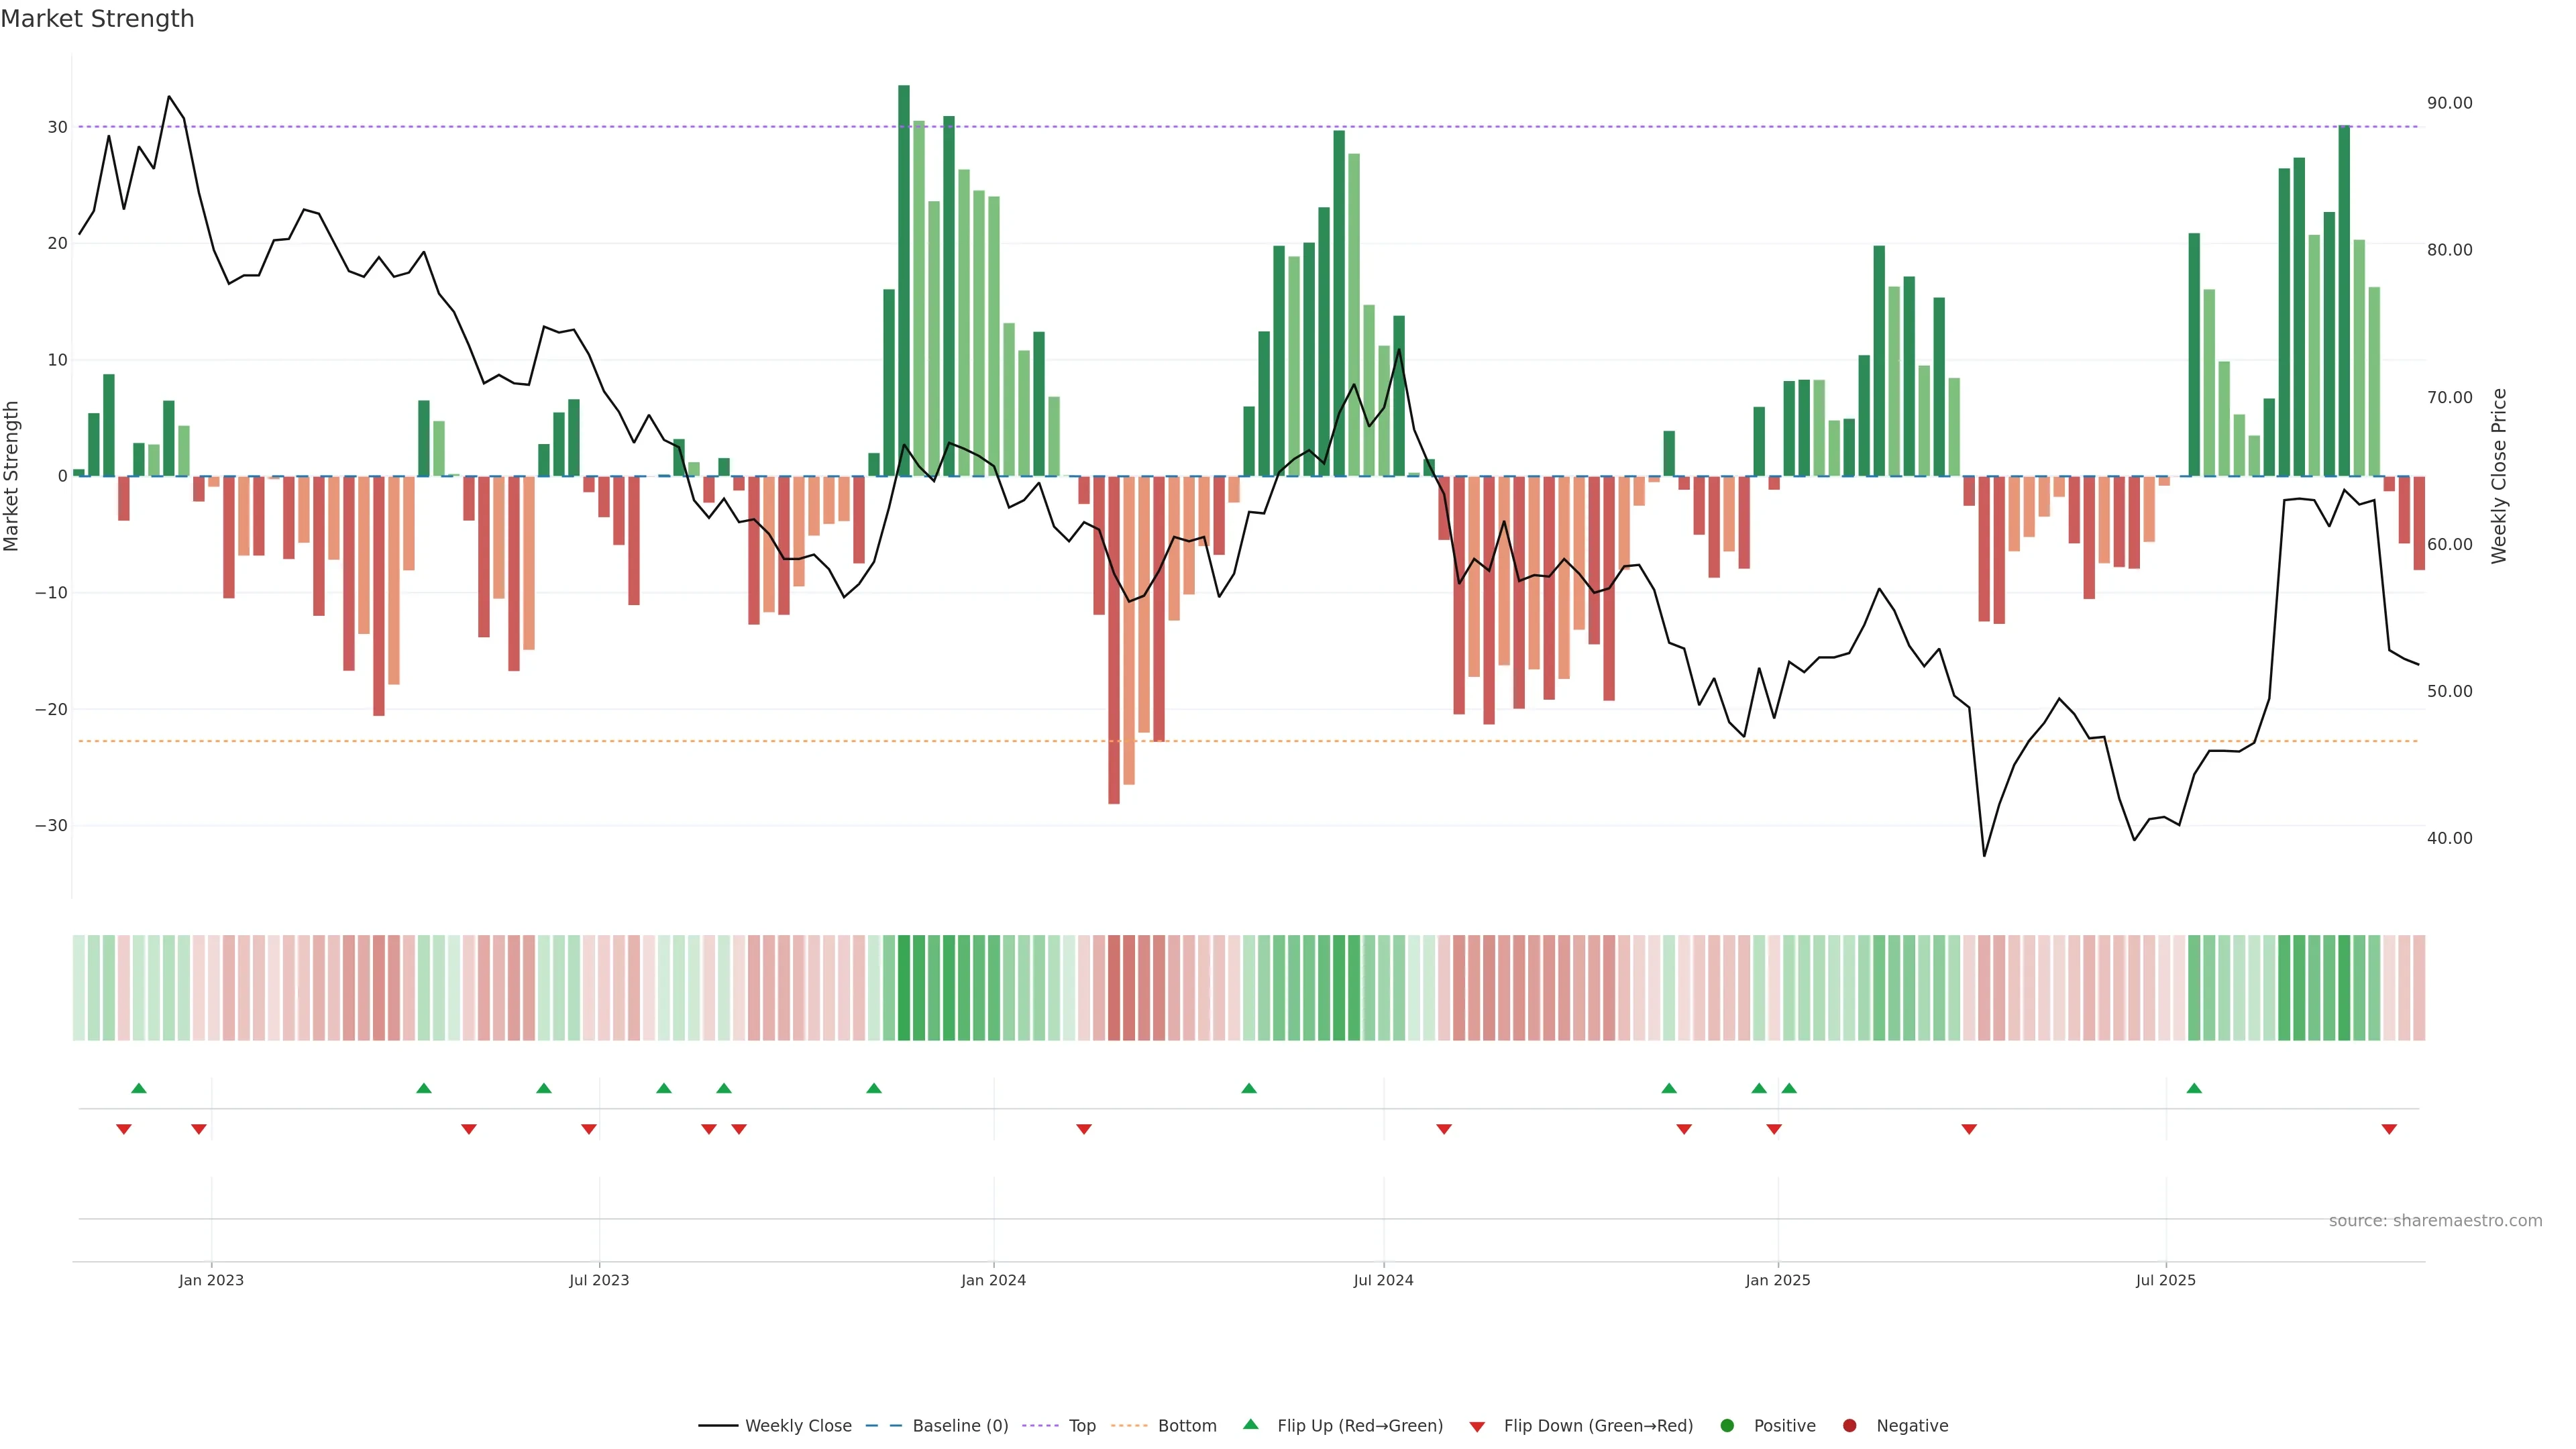Click the flip-down triangle right of Jul 2024

tap(1444, 1129)
